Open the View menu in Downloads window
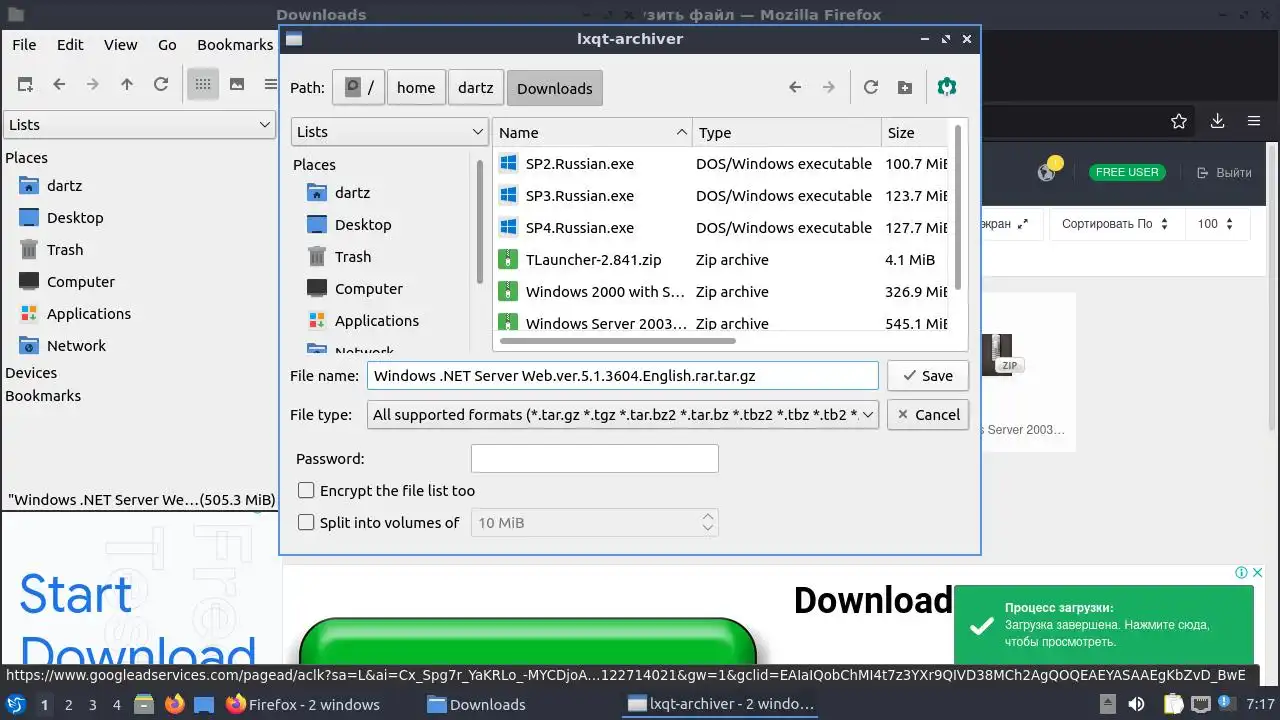 [121, 45]
